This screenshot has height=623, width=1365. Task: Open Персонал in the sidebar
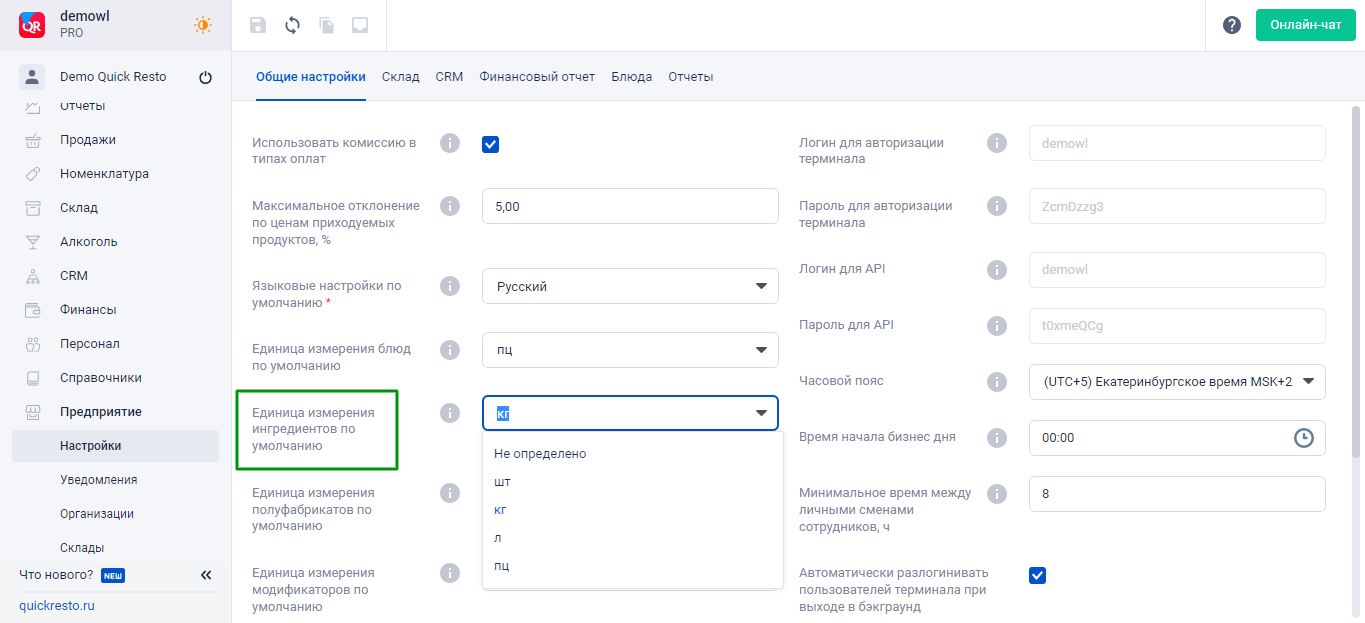(x=90, y=344)
